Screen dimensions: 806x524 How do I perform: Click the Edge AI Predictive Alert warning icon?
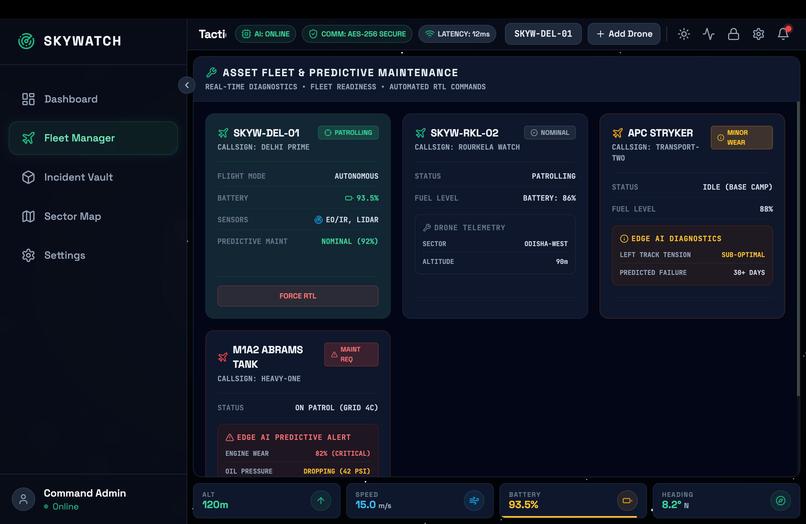[230, 437]
